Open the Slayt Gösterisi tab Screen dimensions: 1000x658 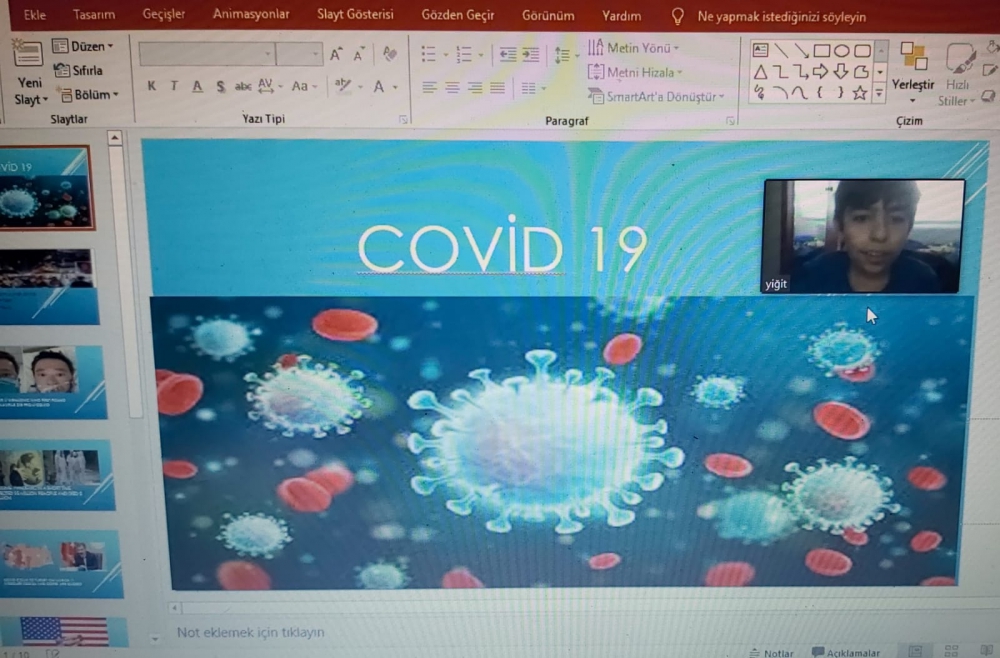355,14
